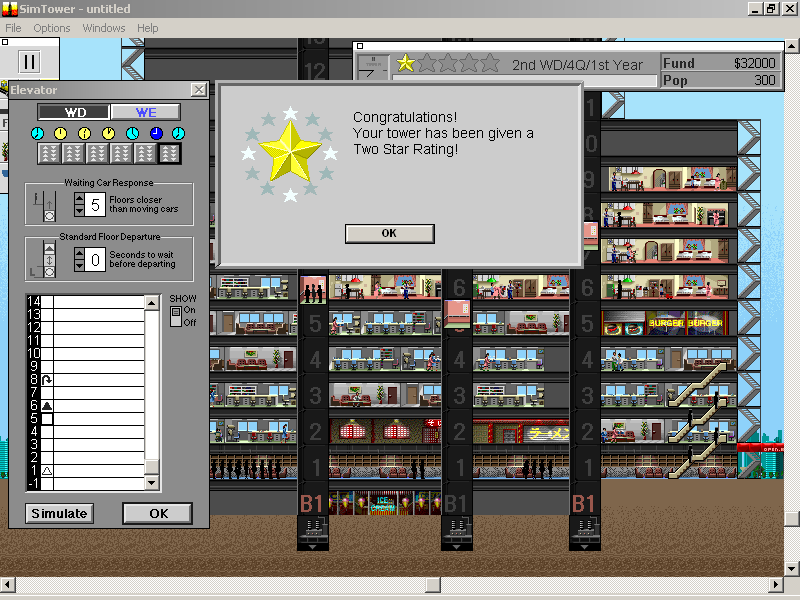This screenshot has width=800, height=600.
Task: Click the hollow up arrow on floor 1
Action: (47, 471)
